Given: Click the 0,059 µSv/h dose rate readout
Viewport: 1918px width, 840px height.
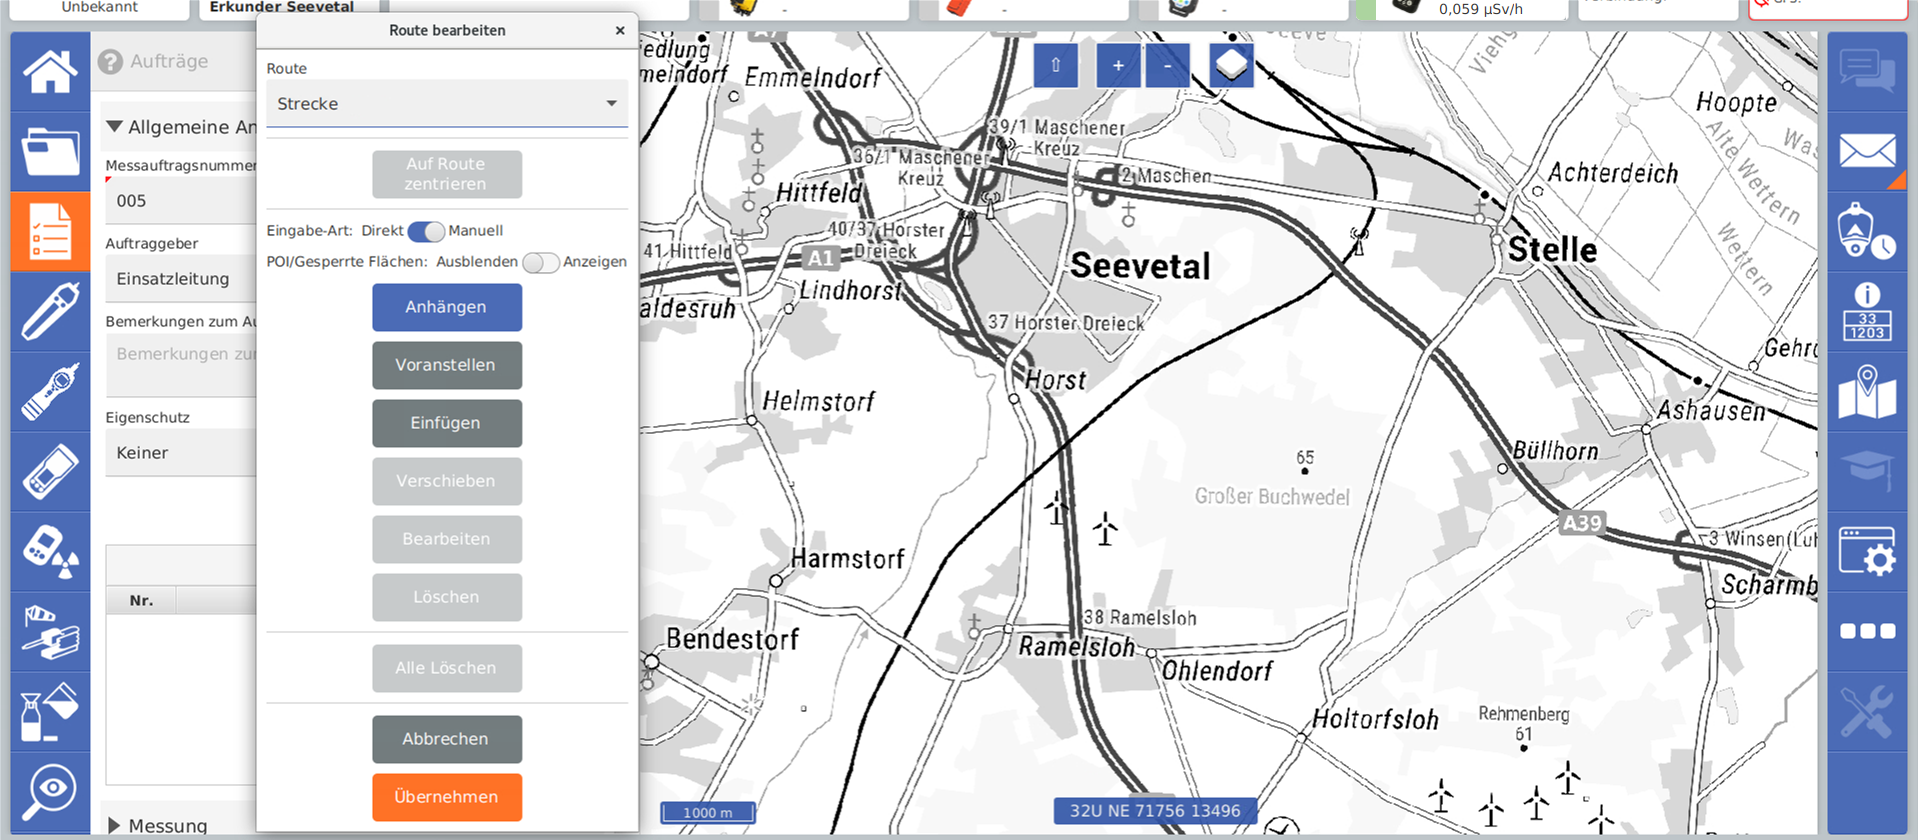Looking at the screenshot, I should [x=1480, y=9].
